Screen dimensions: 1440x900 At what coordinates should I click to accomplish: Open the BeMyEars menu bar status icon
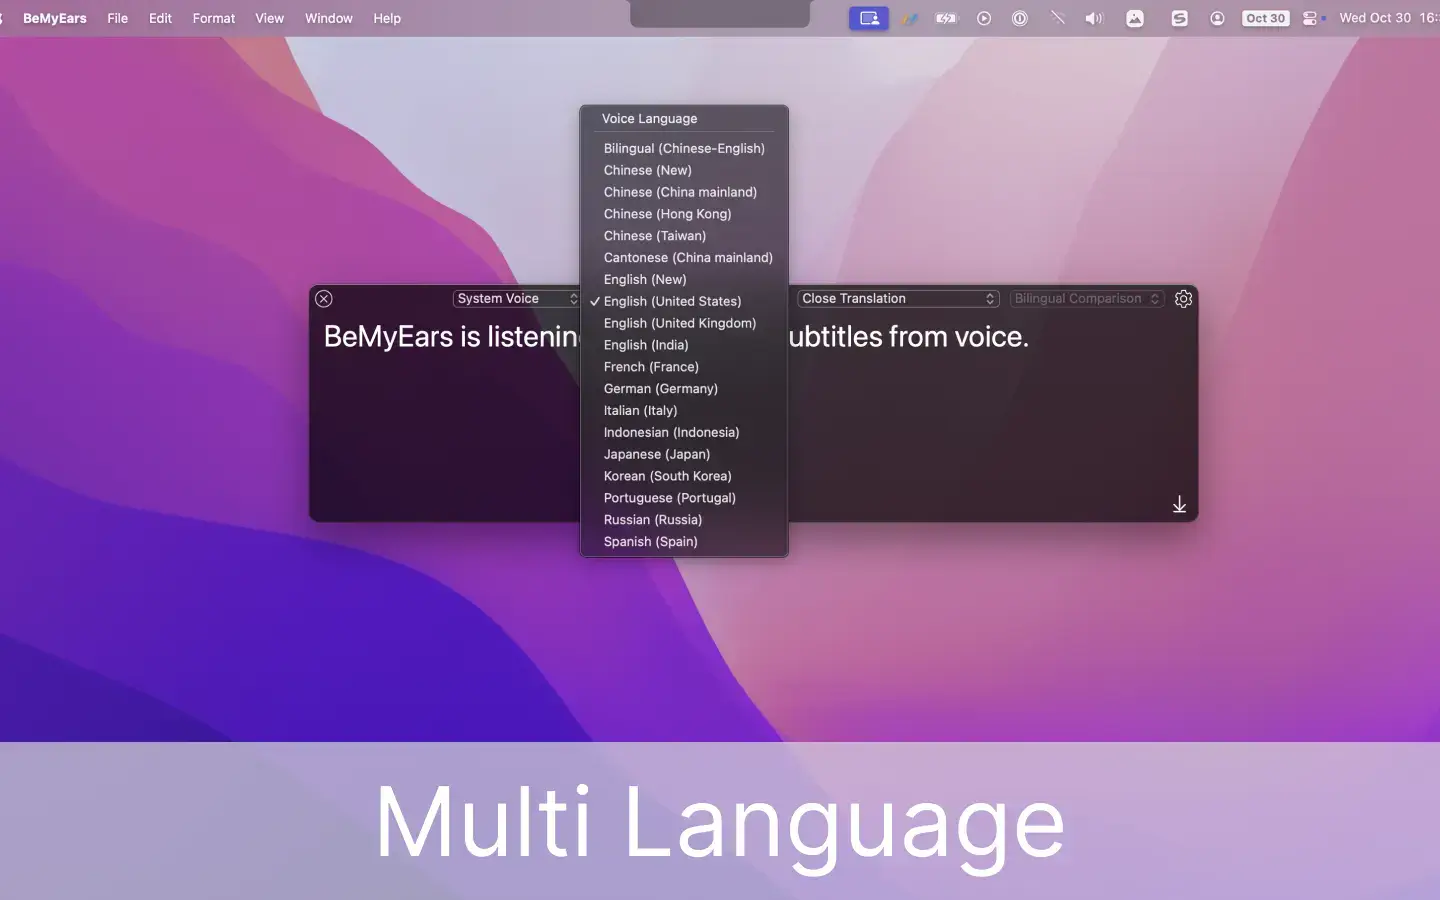[868, 18]
